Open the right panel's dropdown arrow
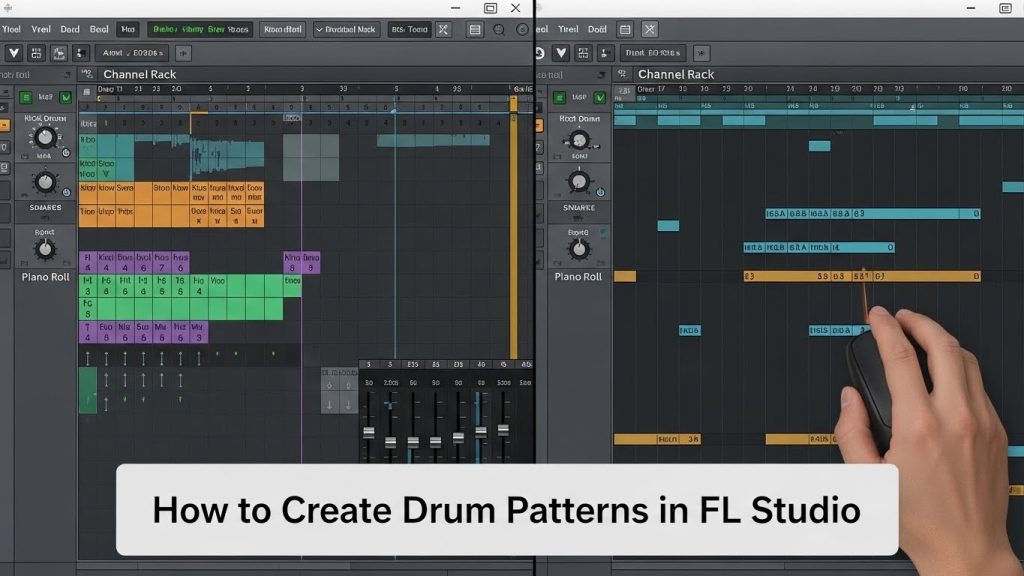This screenshot has height=576, width=1024. (560, 52)
